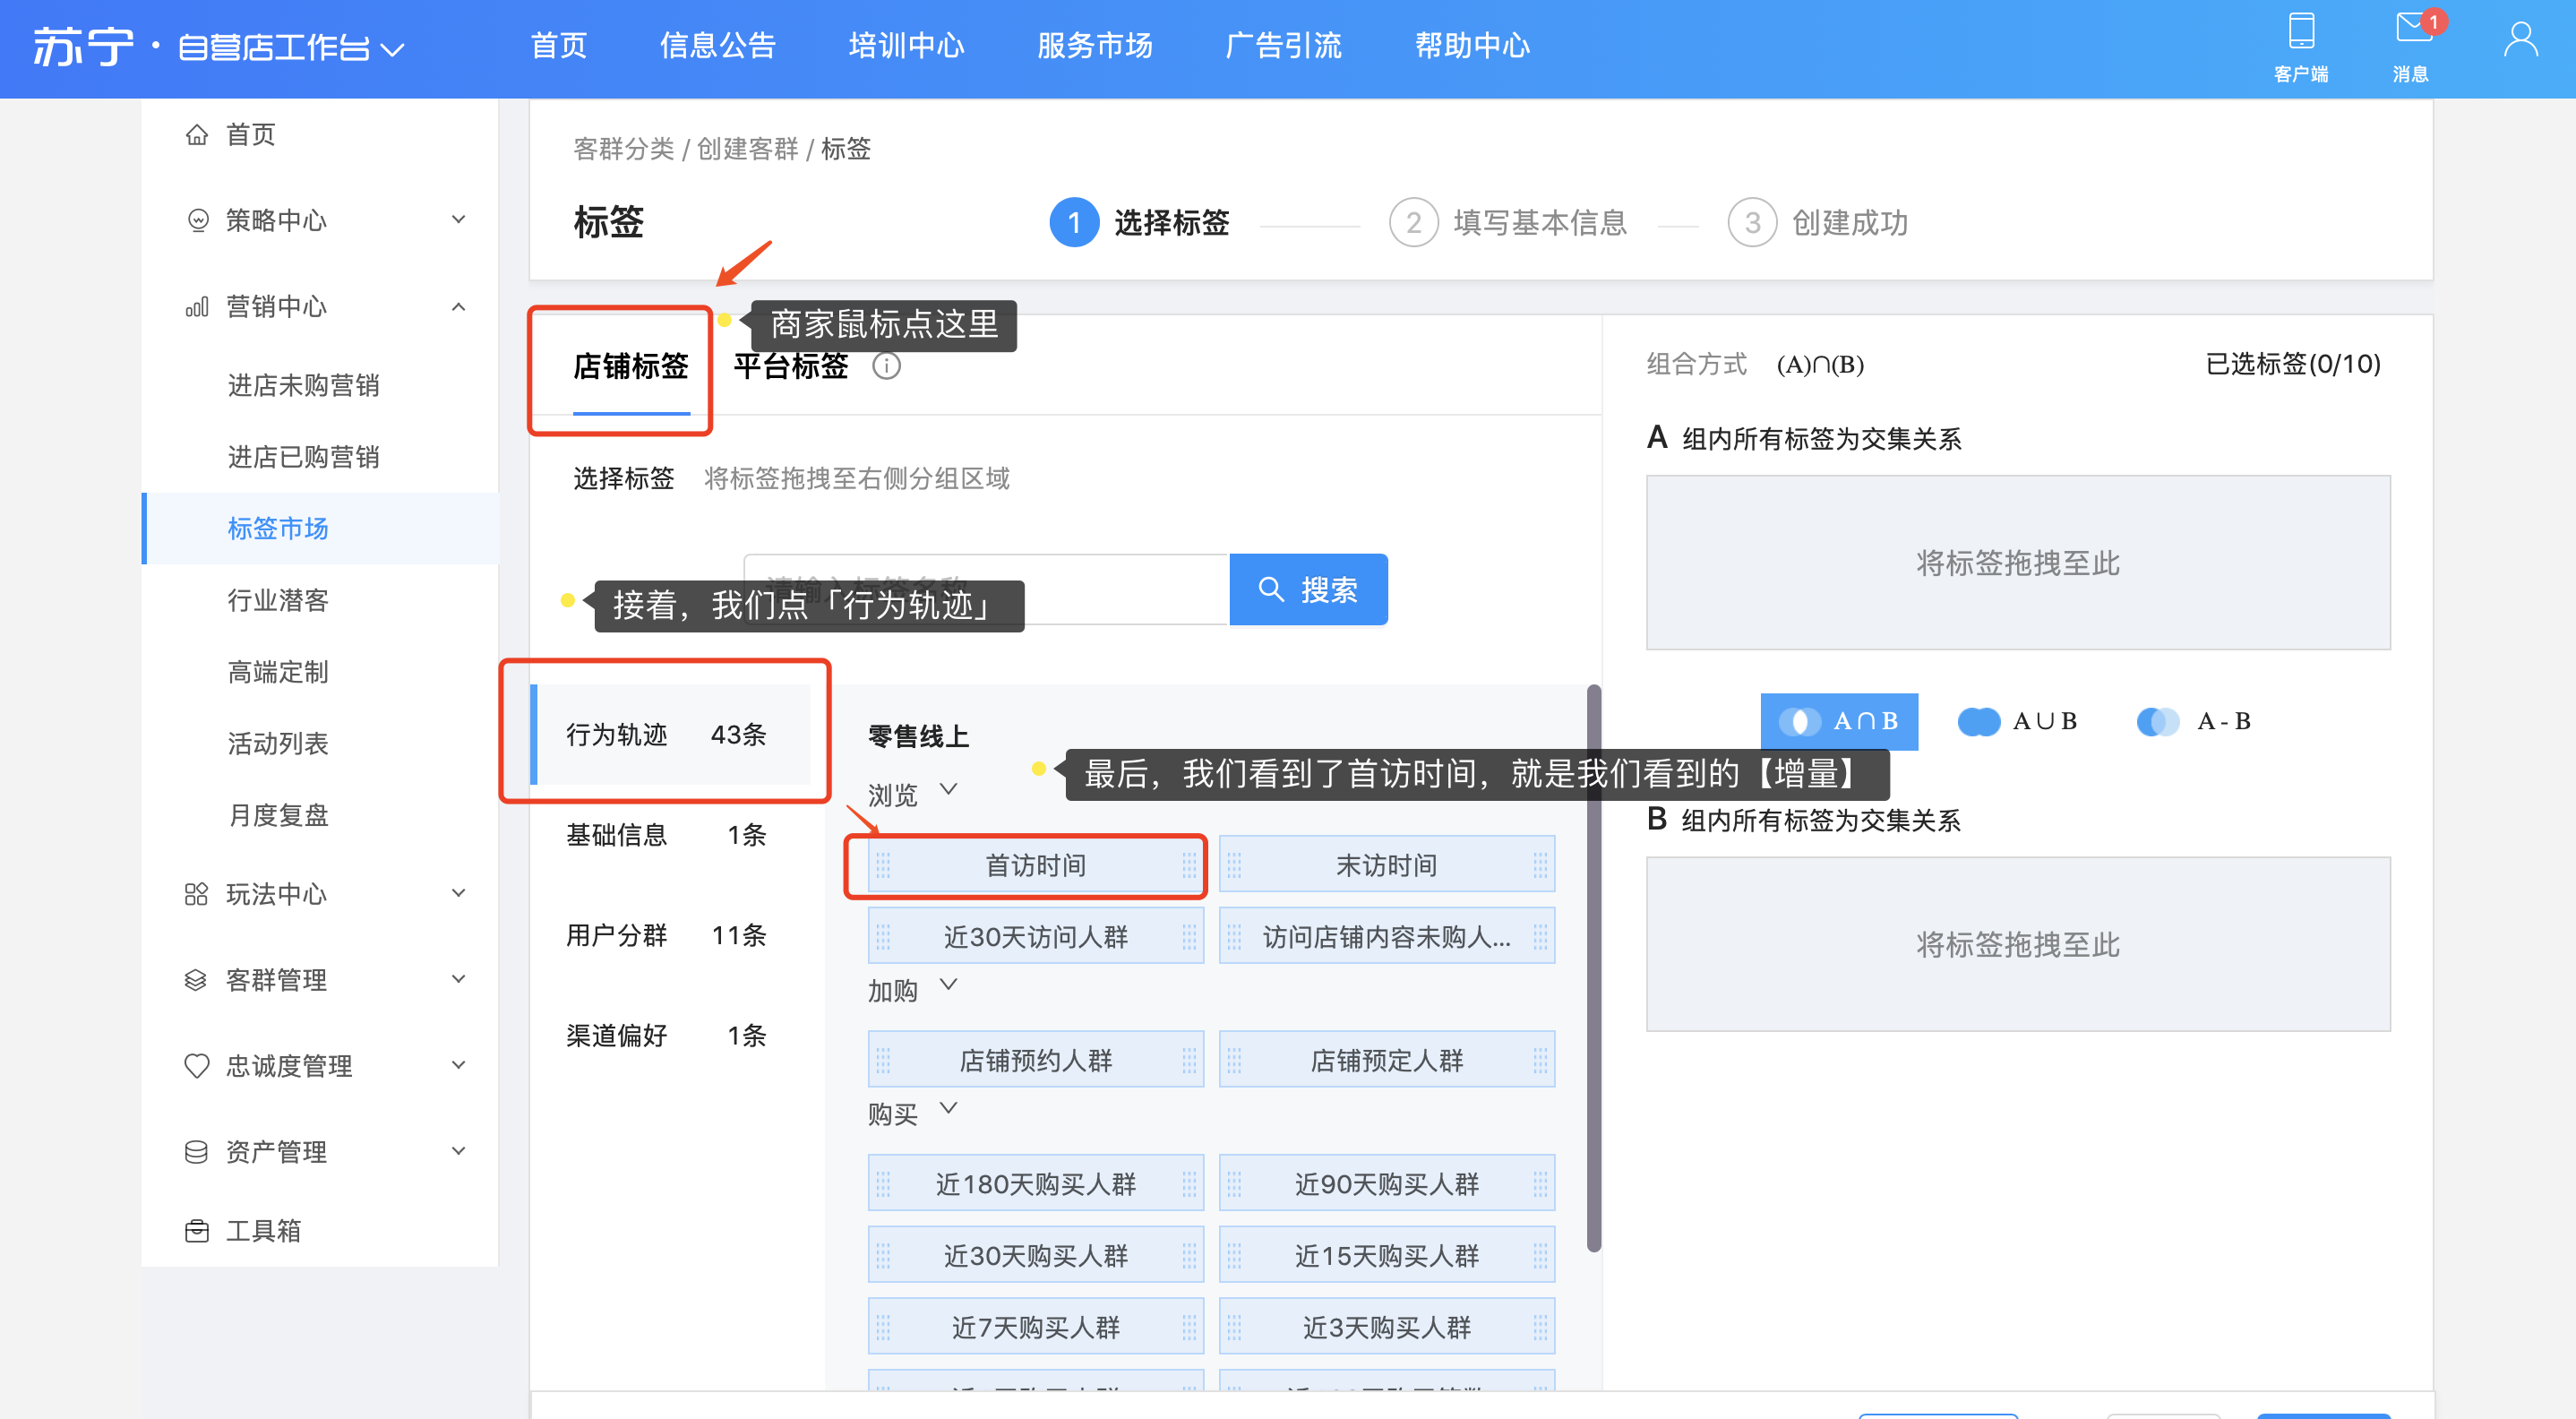Open 帮助中心 in top navigation
Image resolution: width=2576 pixels, height=1419 pixels.
pyautogui.click(x=1472, y=45)
